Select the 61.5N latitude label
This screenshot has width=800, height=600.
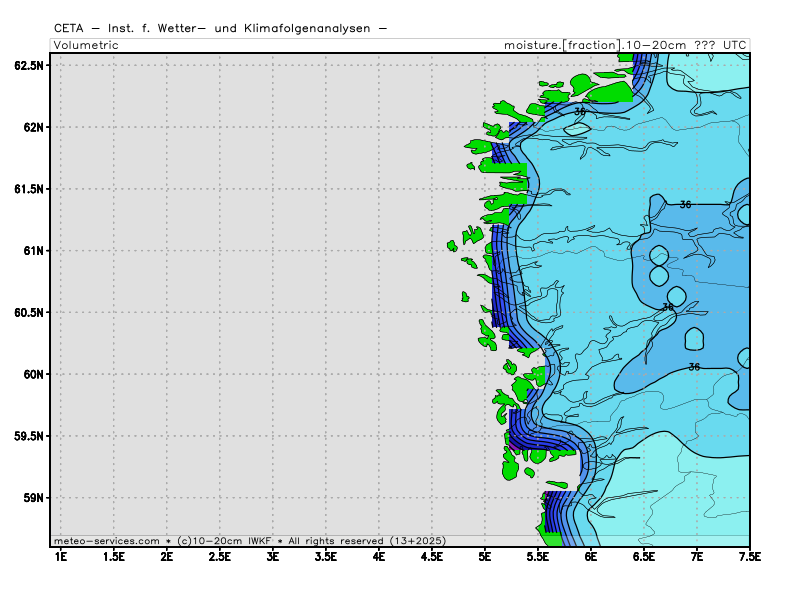click(29, 189)
